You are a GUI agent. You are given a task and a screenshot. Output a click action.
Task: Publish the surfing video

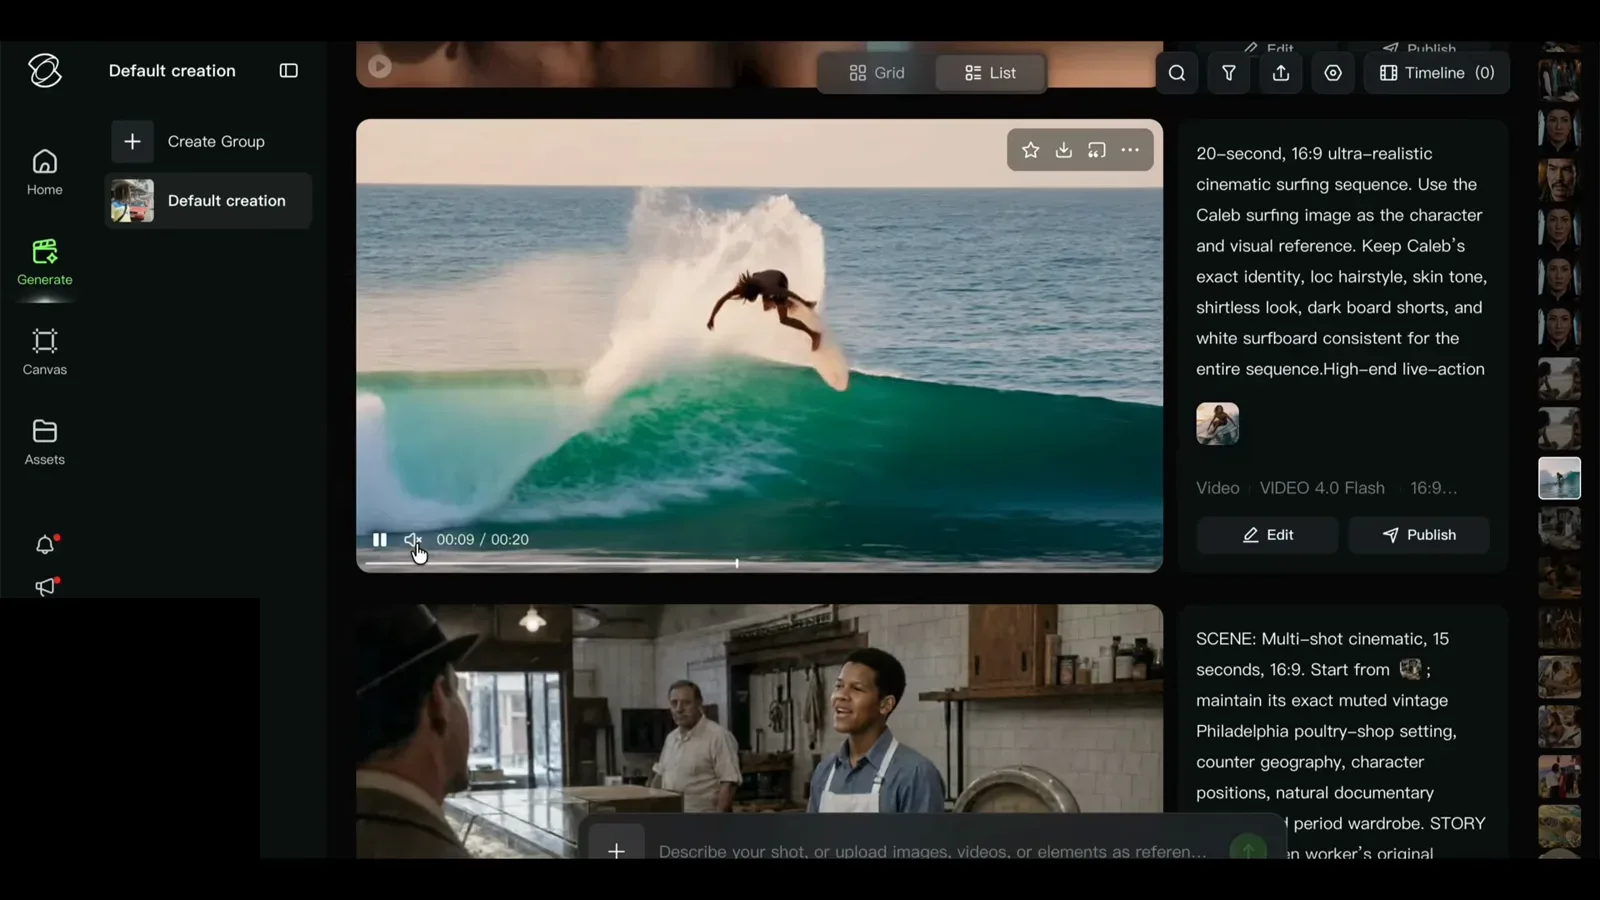point(1419,535)
